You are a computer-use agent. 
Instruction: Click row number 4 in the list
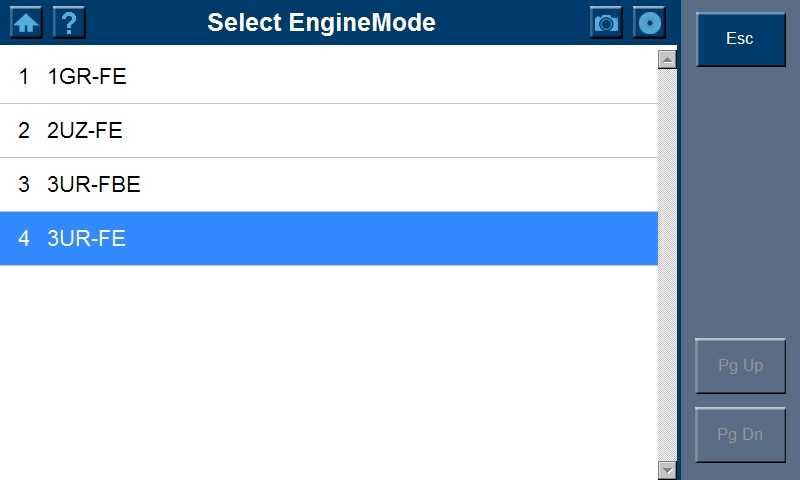[24, 238]
